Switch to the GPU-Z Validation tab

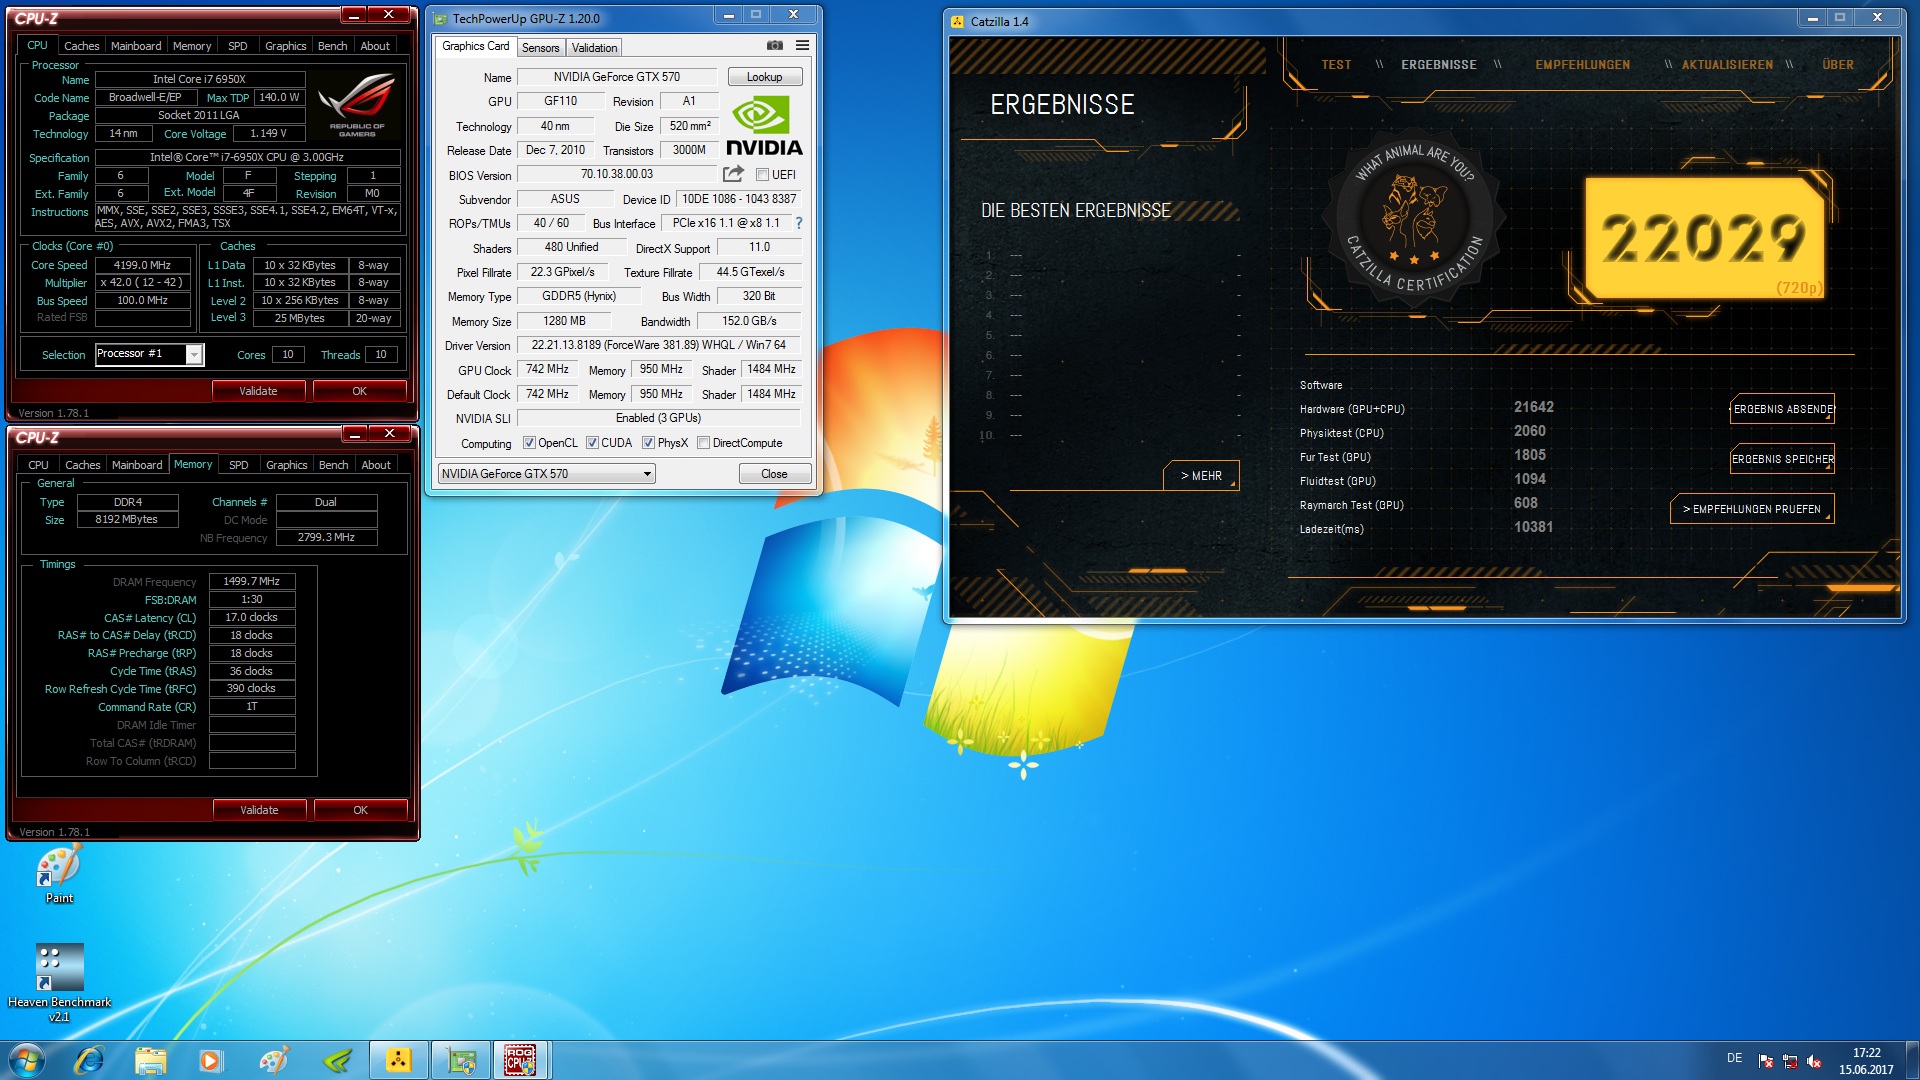(594, 48)
